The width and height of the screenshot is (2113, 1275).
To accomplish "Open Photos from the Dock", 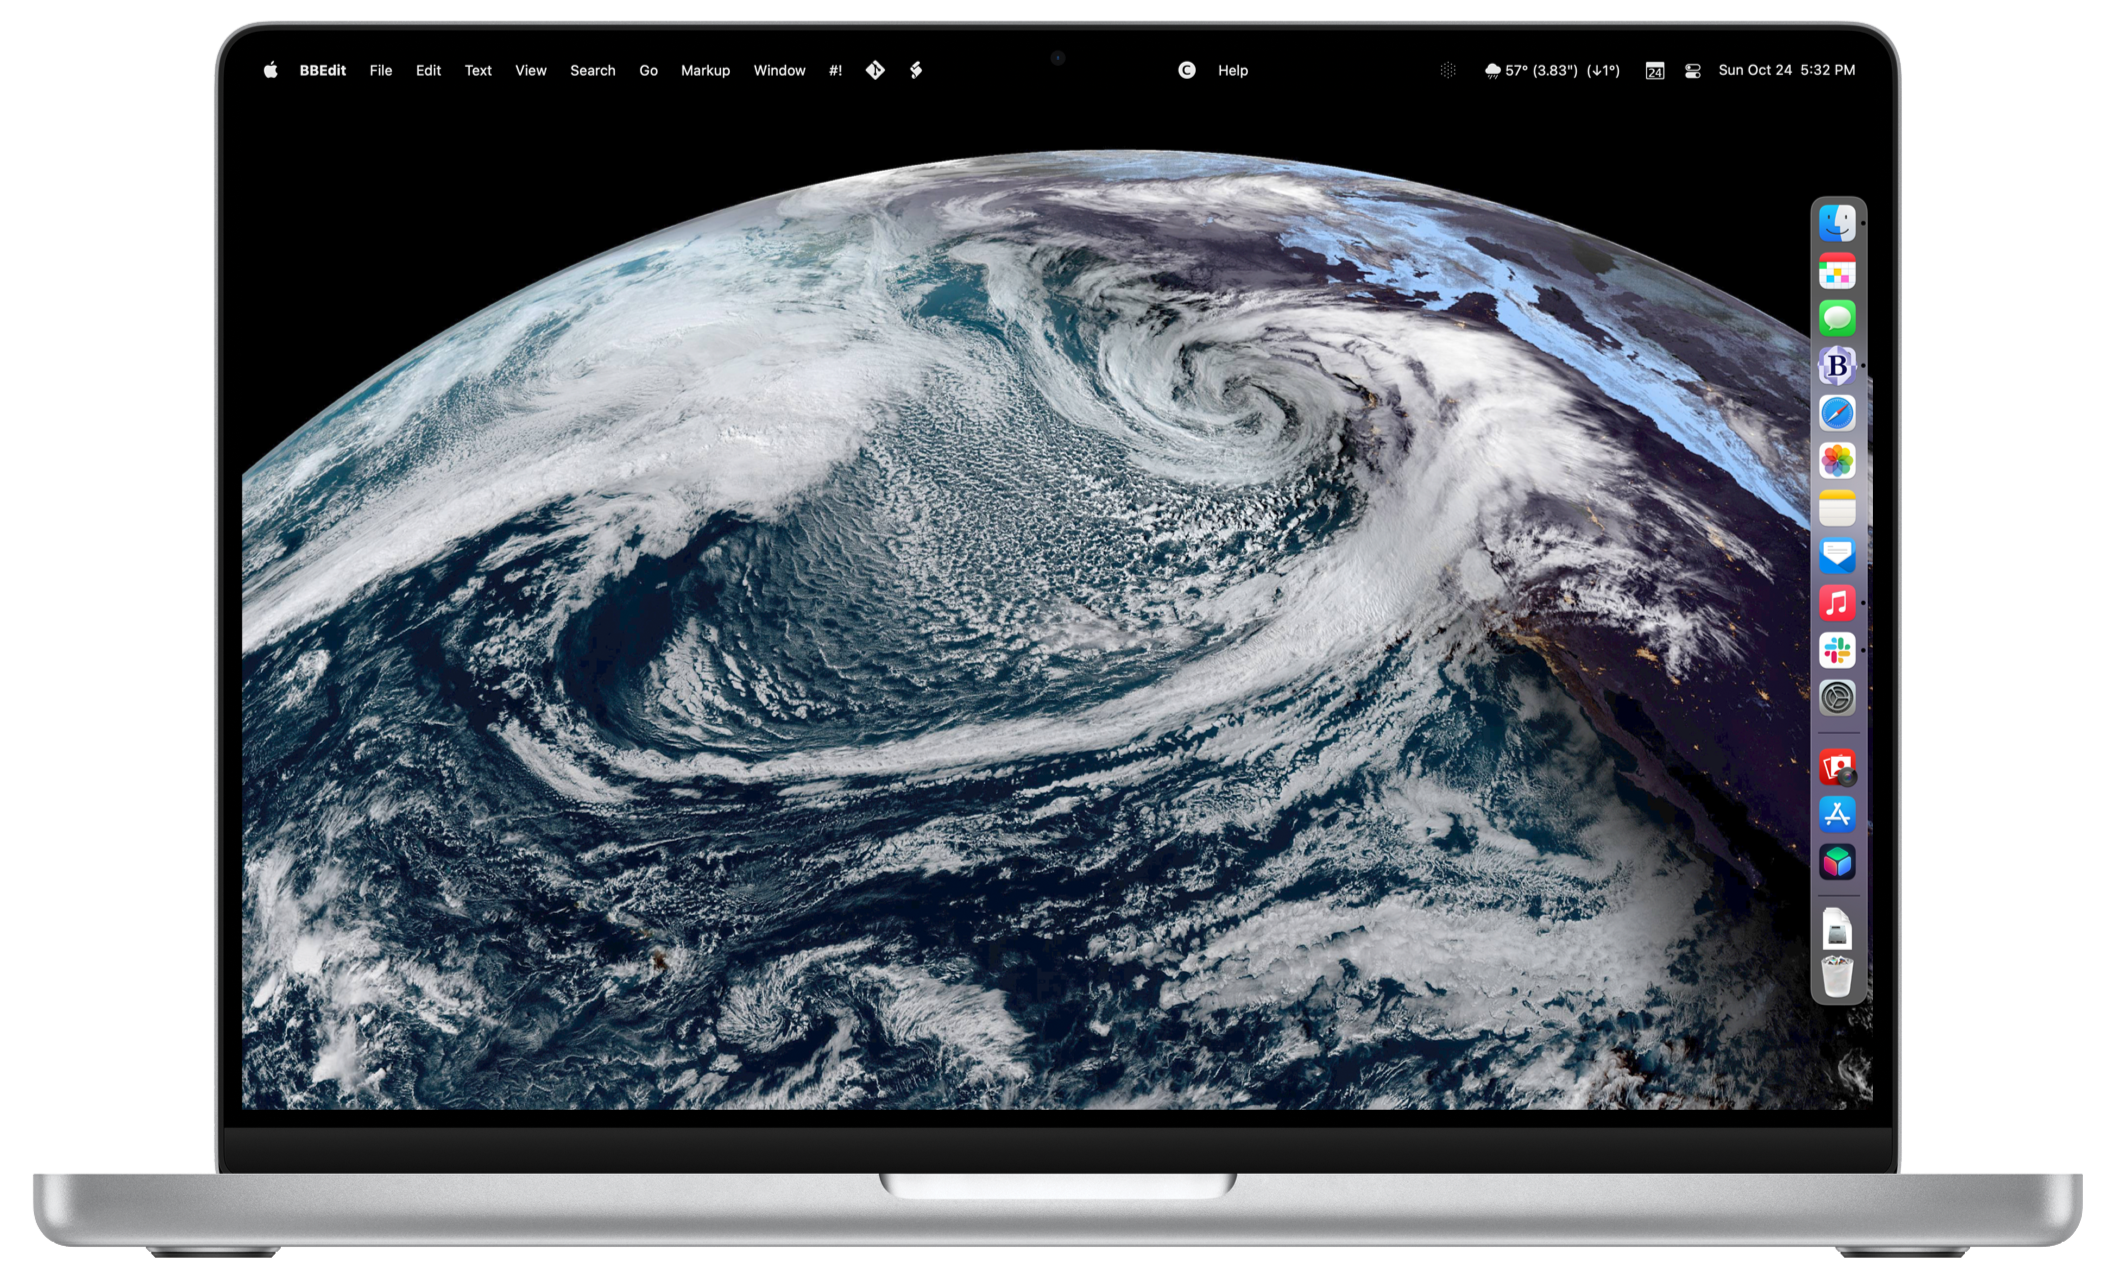I will 1838,461.
